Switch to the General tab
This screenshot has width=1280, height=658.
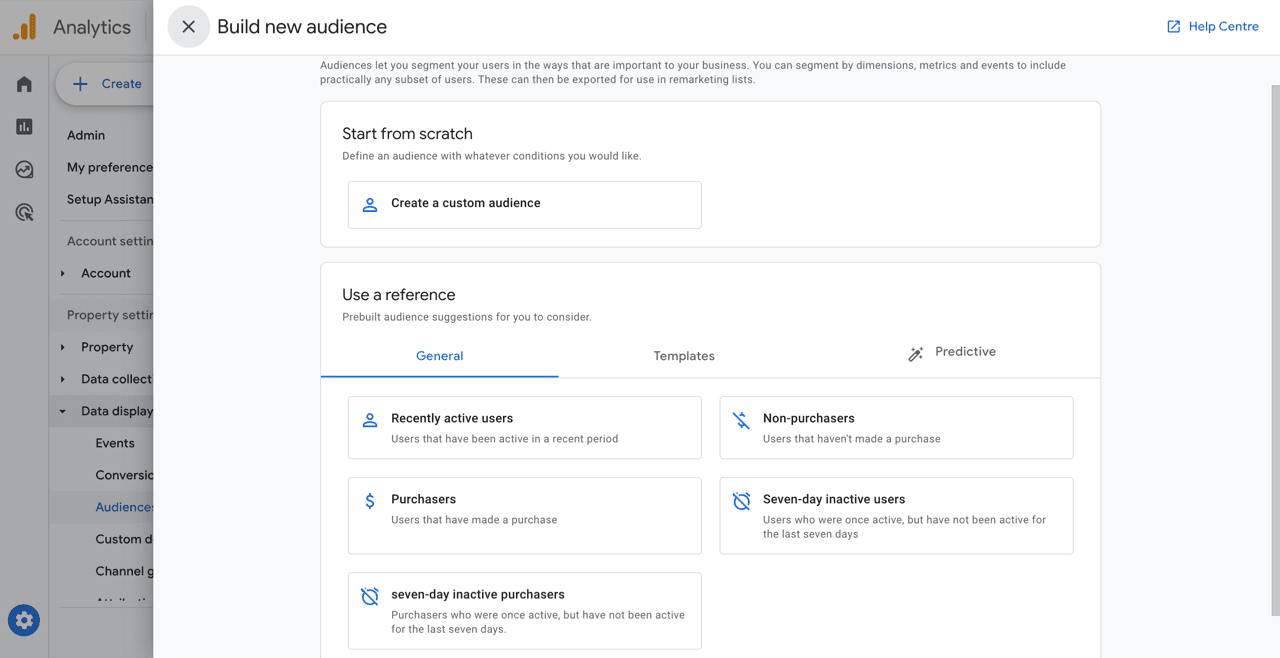[439, 356]
